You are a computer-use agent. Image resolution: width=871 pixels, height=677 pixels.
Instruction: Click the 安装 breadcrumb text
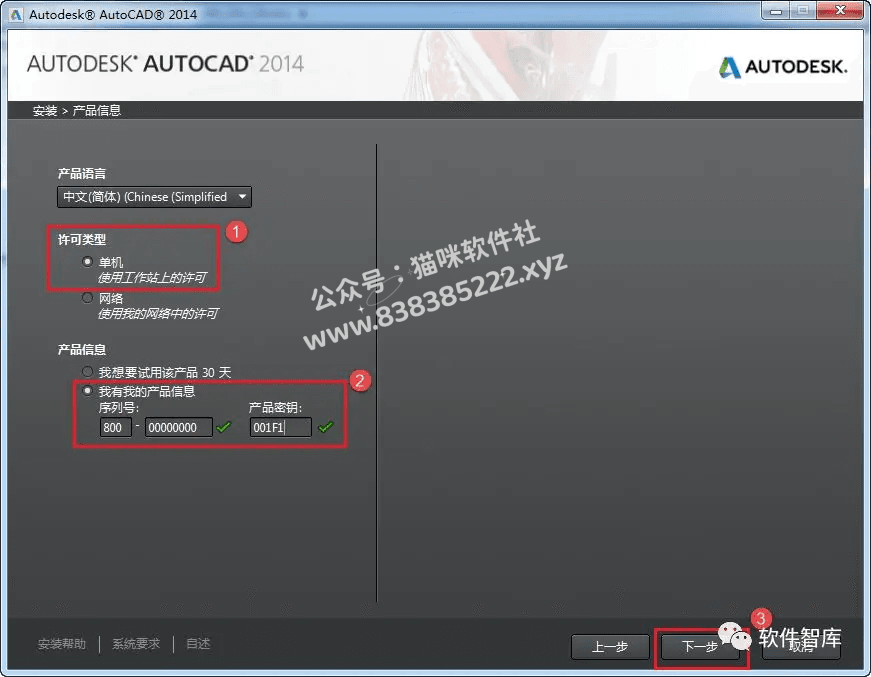45,111
